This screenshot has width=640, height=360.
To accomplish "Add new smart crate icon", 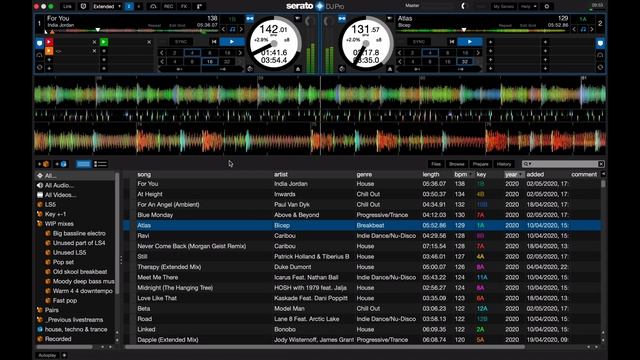I will tap(61, 164).
